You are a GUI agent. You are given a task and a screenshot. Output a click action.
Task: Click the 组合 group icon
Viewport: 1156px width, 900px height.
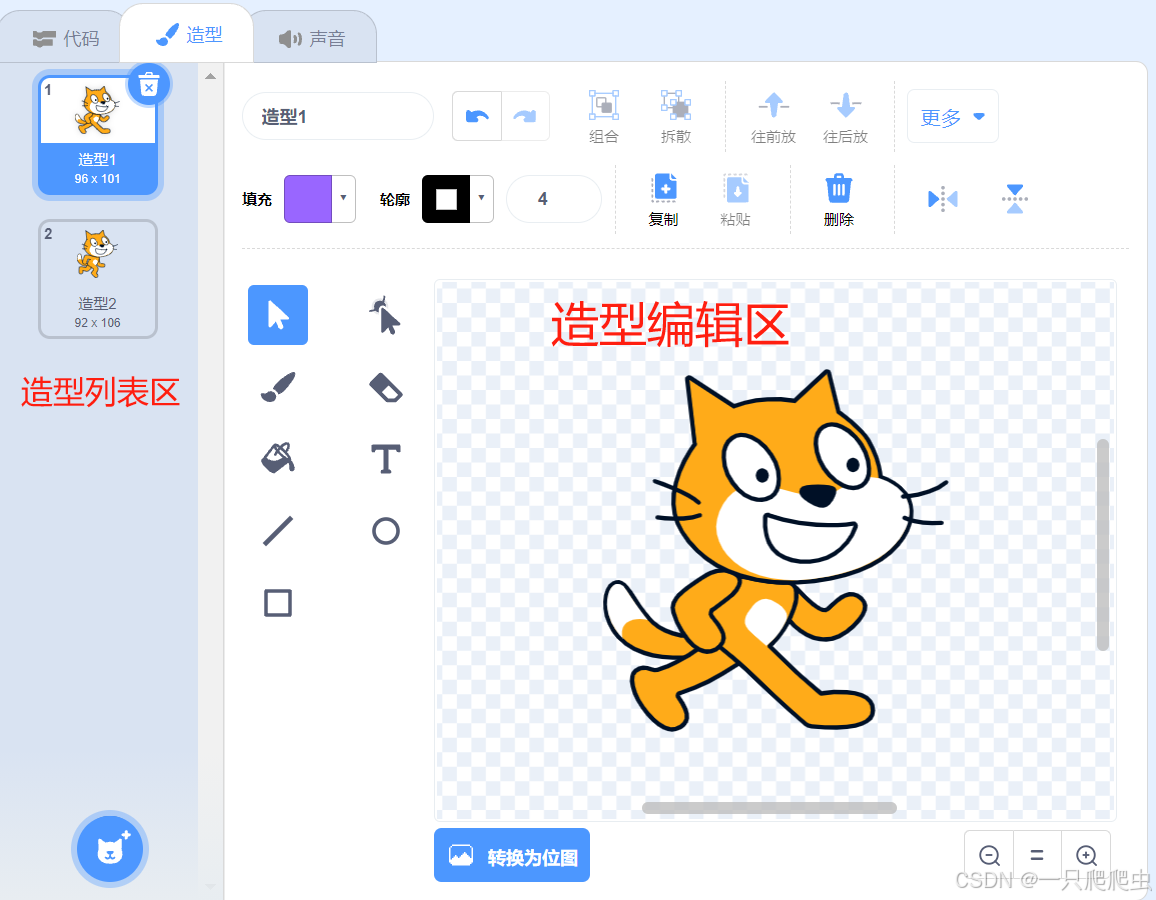[603, 105]
